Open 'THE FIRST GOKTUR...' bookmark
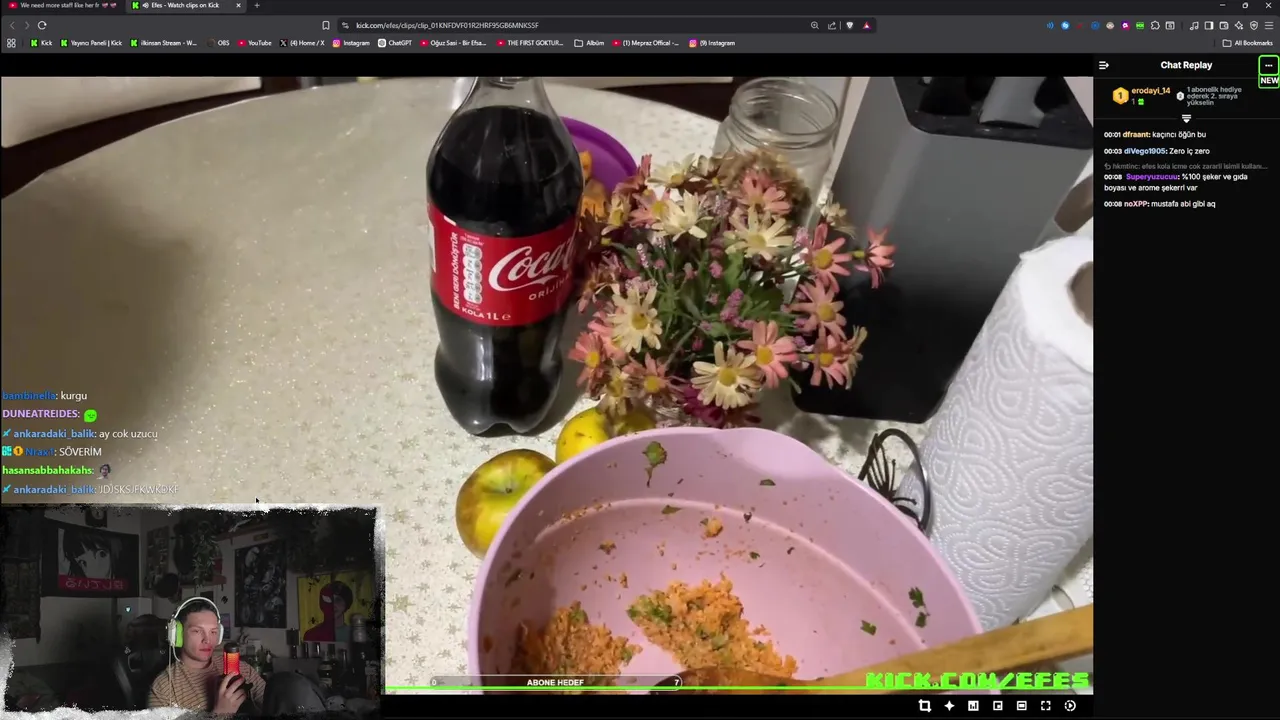Viewport: 1280px width, 720px height. tap(530, 43)
